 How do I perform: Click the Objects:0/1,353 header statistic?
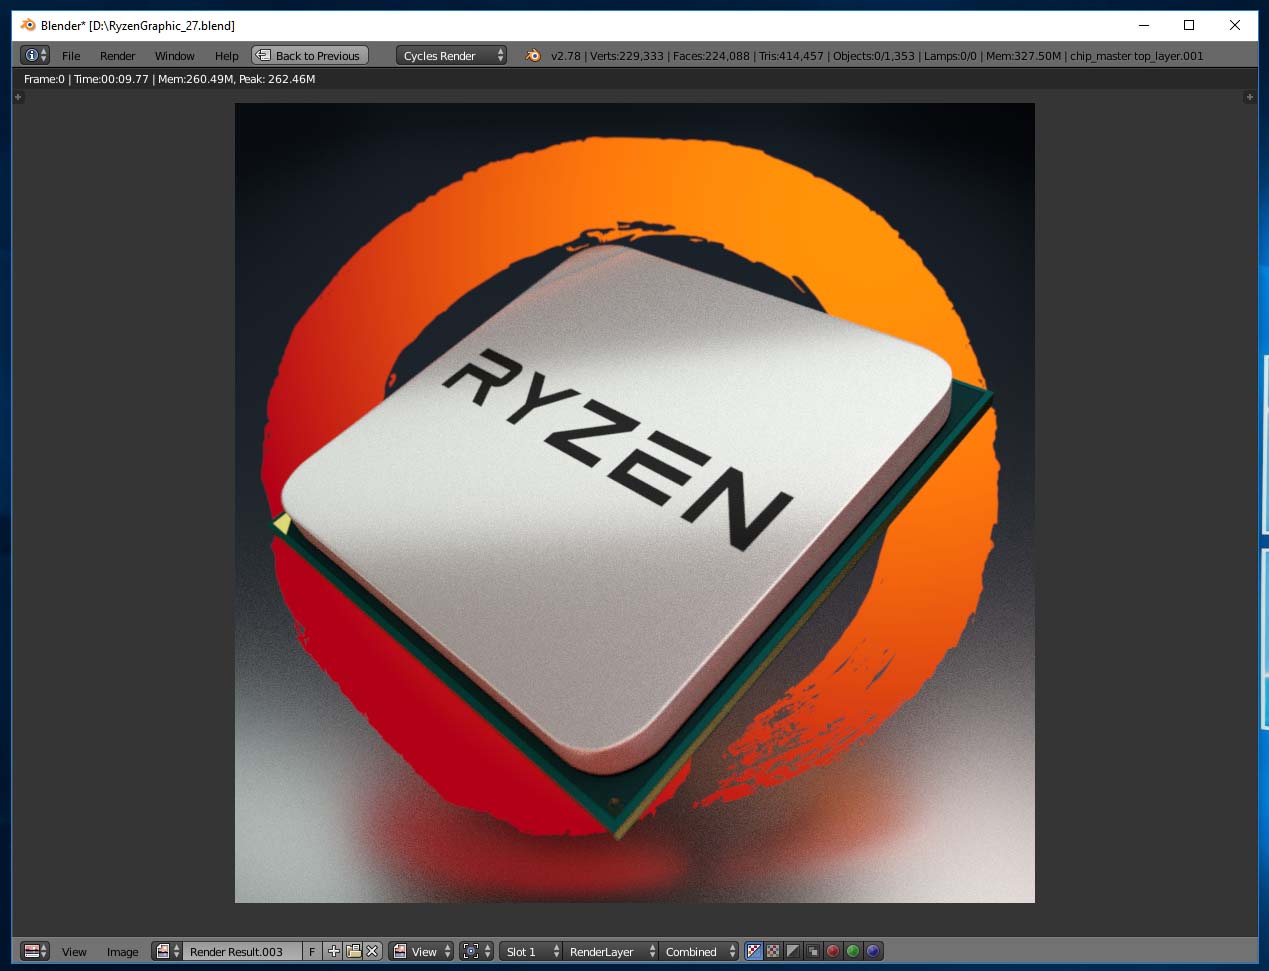point(874,56)
